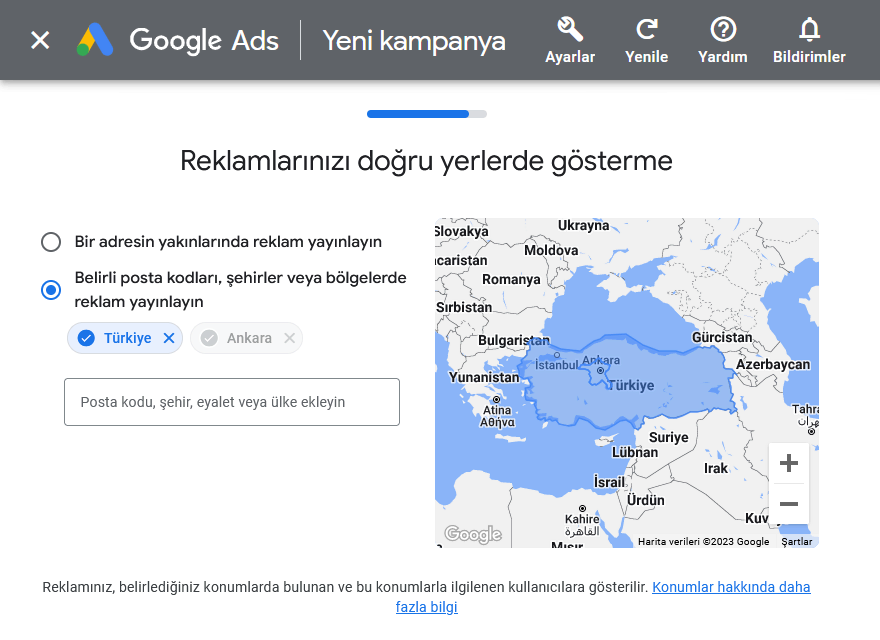Remove the Ankara location chip
Viewport: 880px width, 640px height.
pos(290,338)
